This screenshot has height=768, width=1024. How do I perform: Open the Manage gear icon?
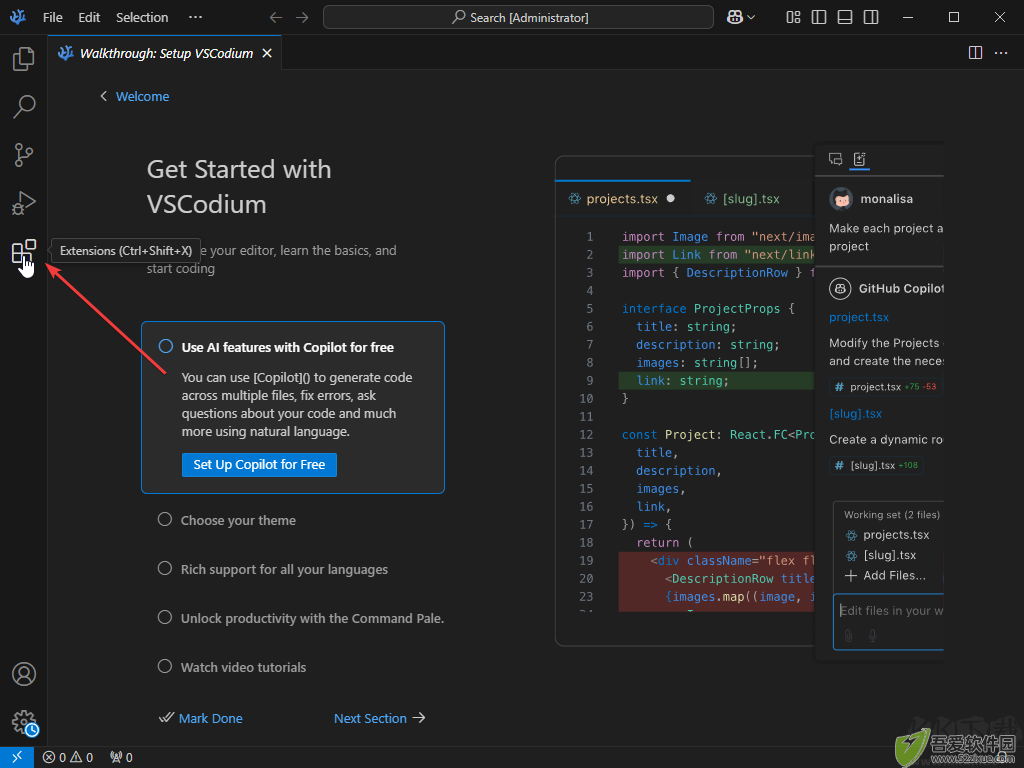point(25,723)
